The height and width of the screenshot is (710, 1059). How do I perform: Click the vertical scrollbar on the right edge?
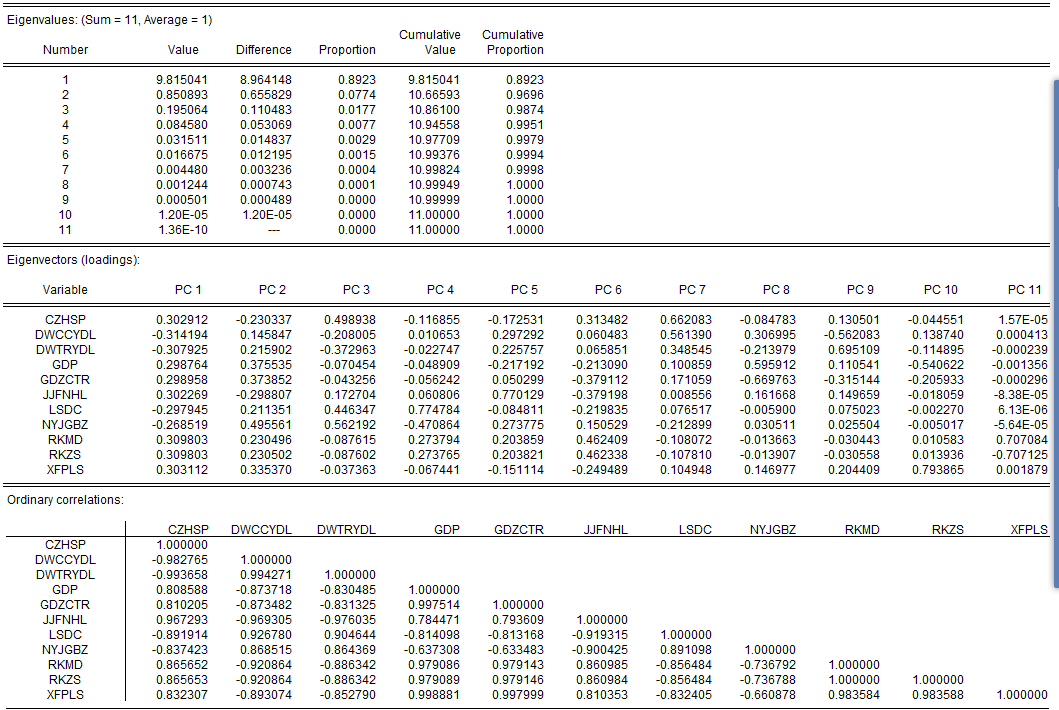1054,330
